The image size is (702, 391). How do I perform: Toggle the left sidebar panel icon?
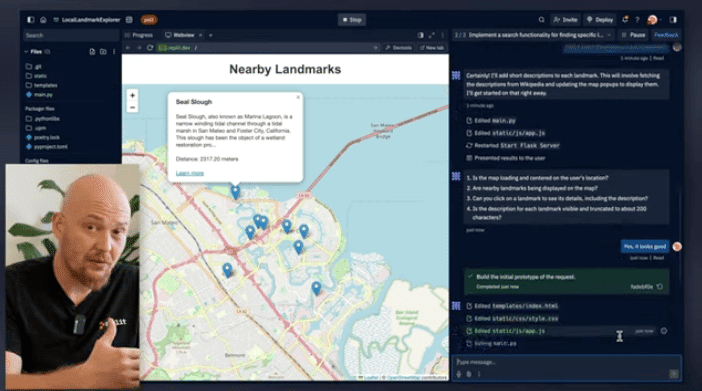click(x=30, y=20)
